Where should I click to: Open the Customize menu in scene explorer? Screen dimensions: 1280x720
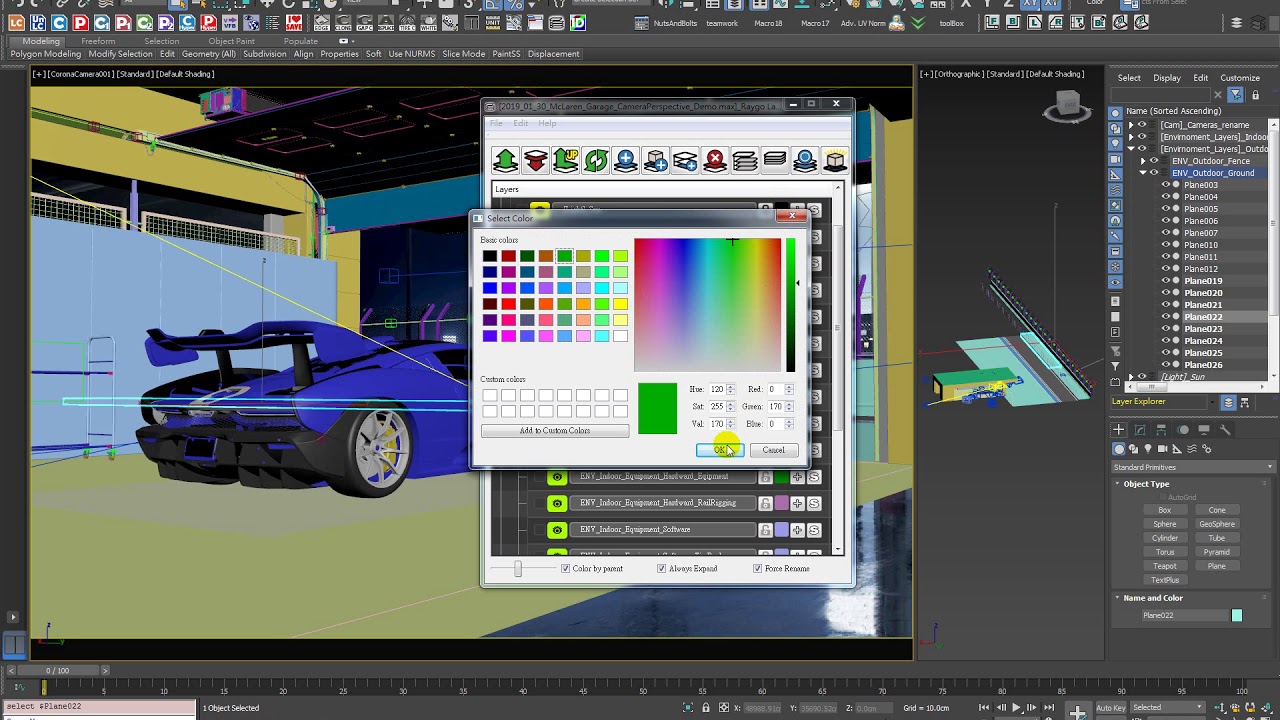[1239, 78]
